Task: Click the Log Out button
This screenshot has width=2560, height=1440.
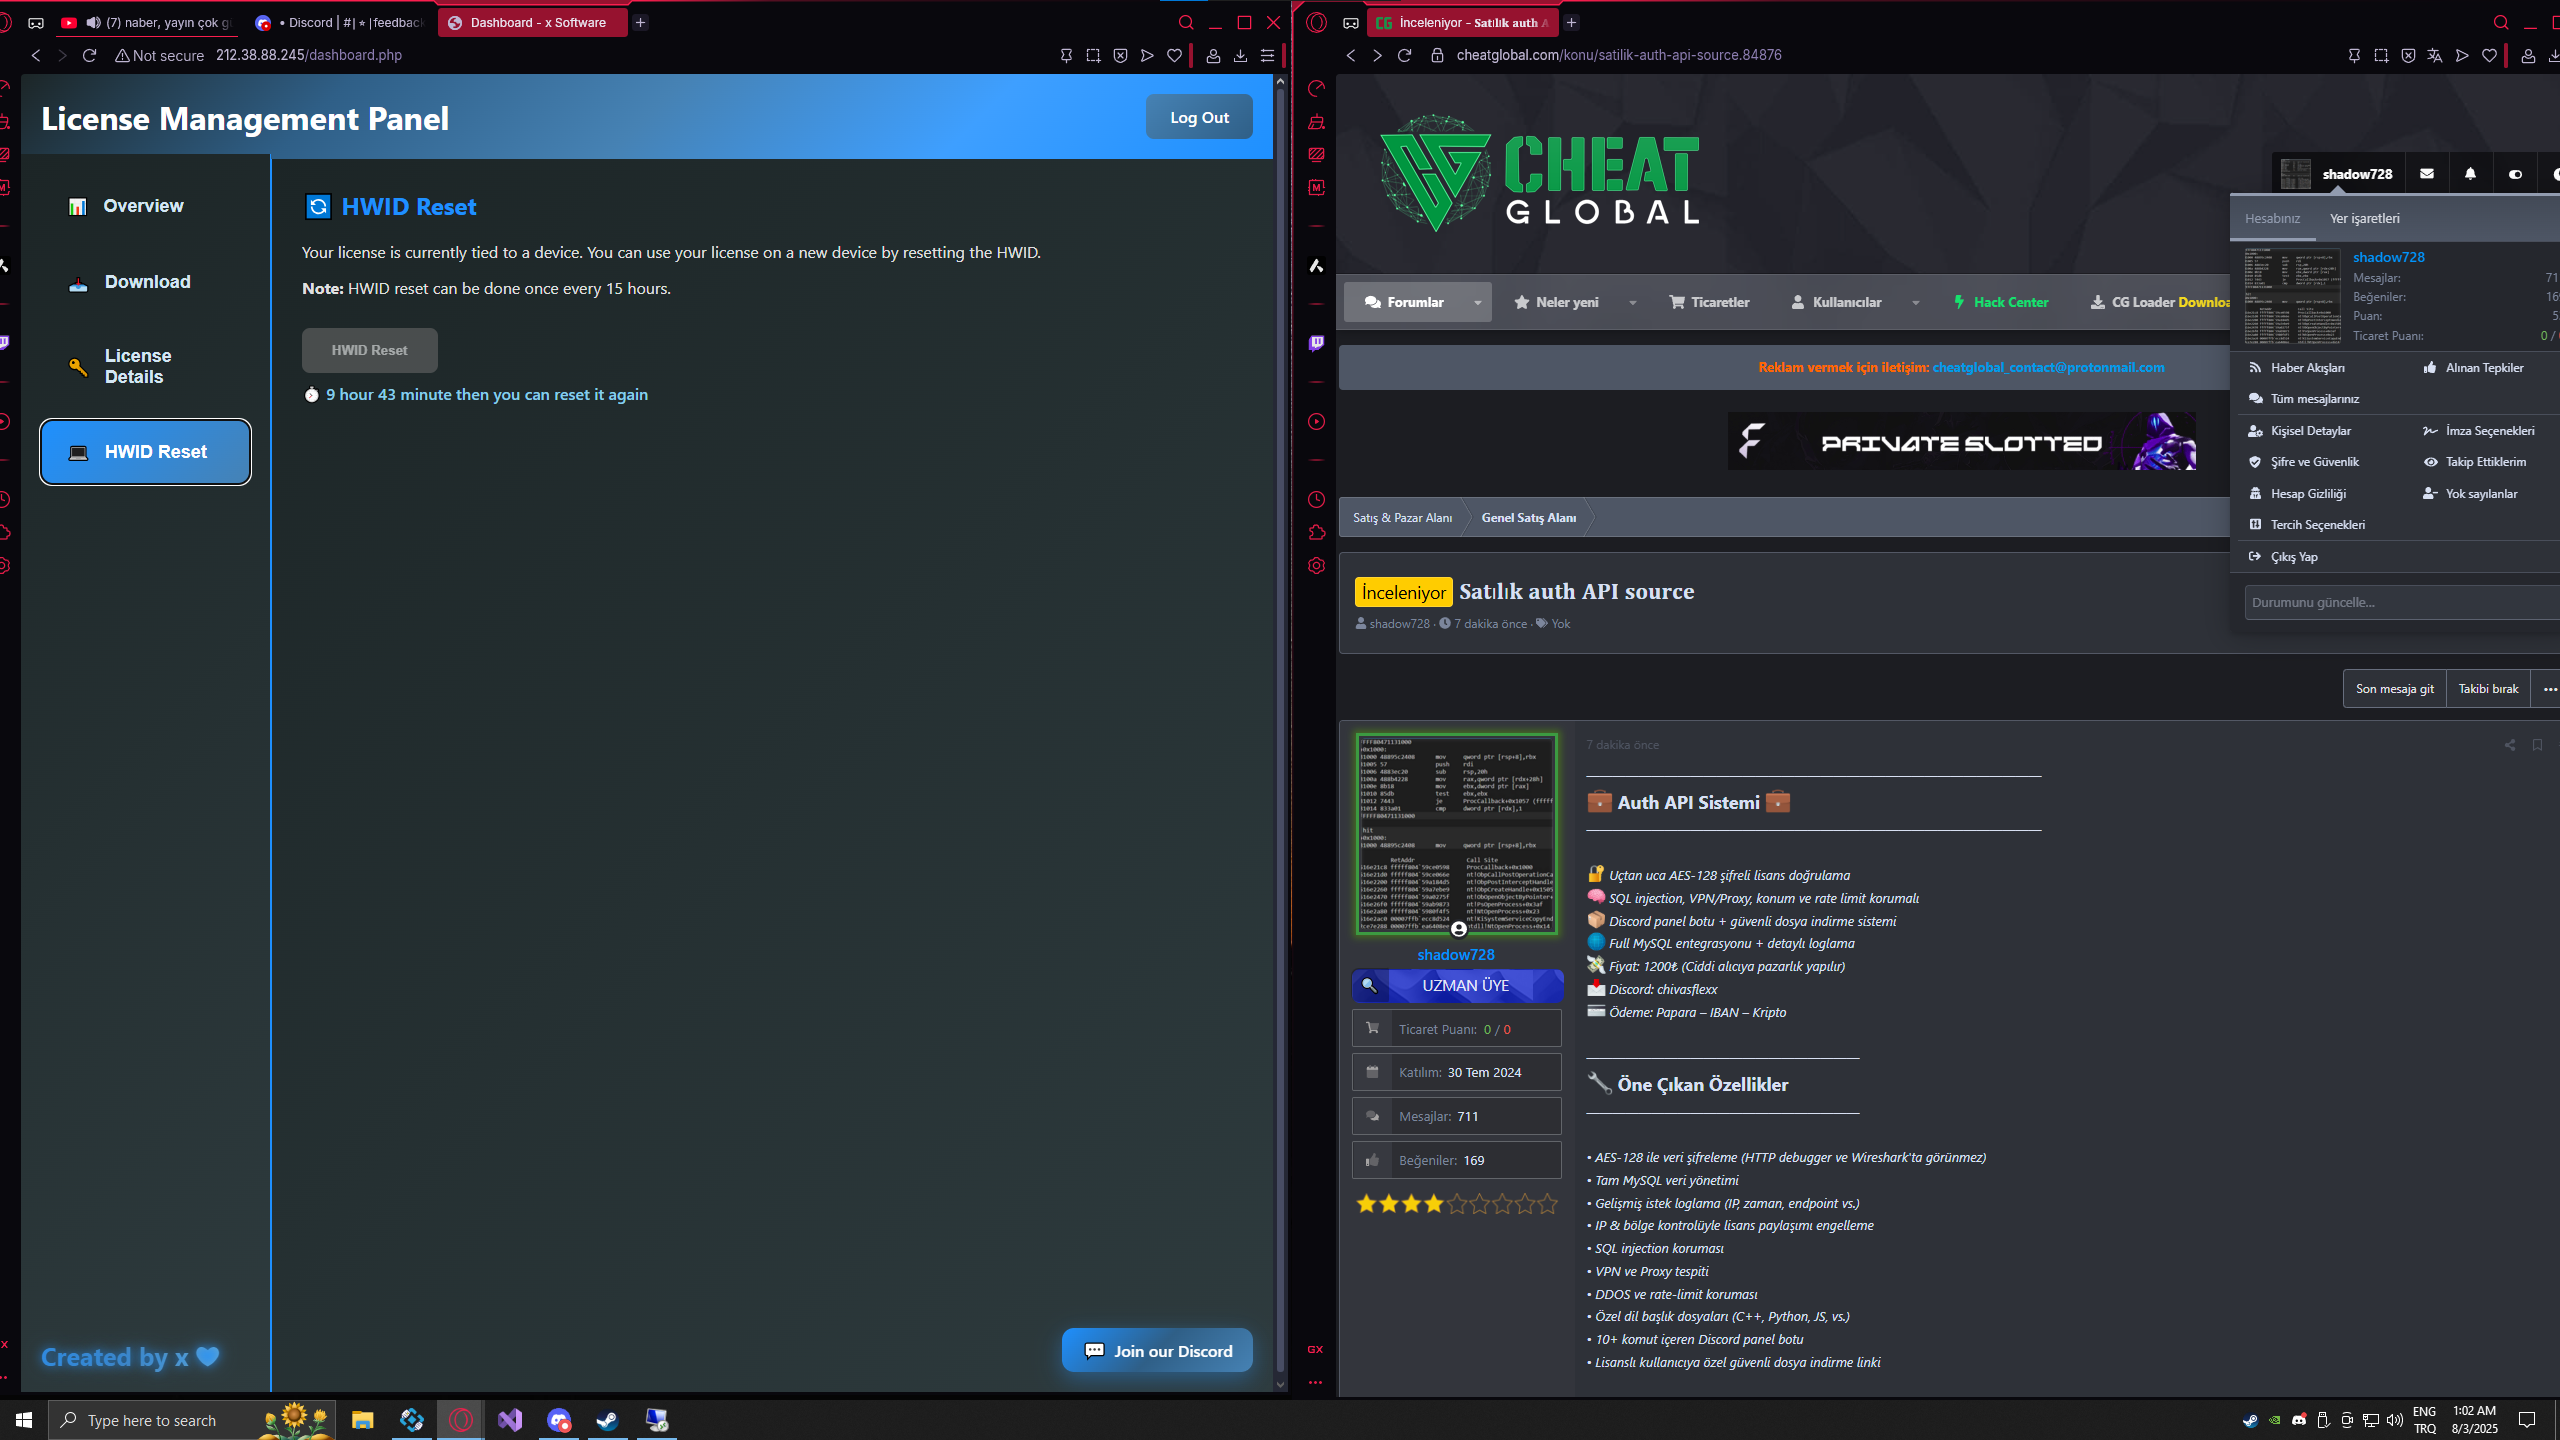Action: [x=1199, y=117]
